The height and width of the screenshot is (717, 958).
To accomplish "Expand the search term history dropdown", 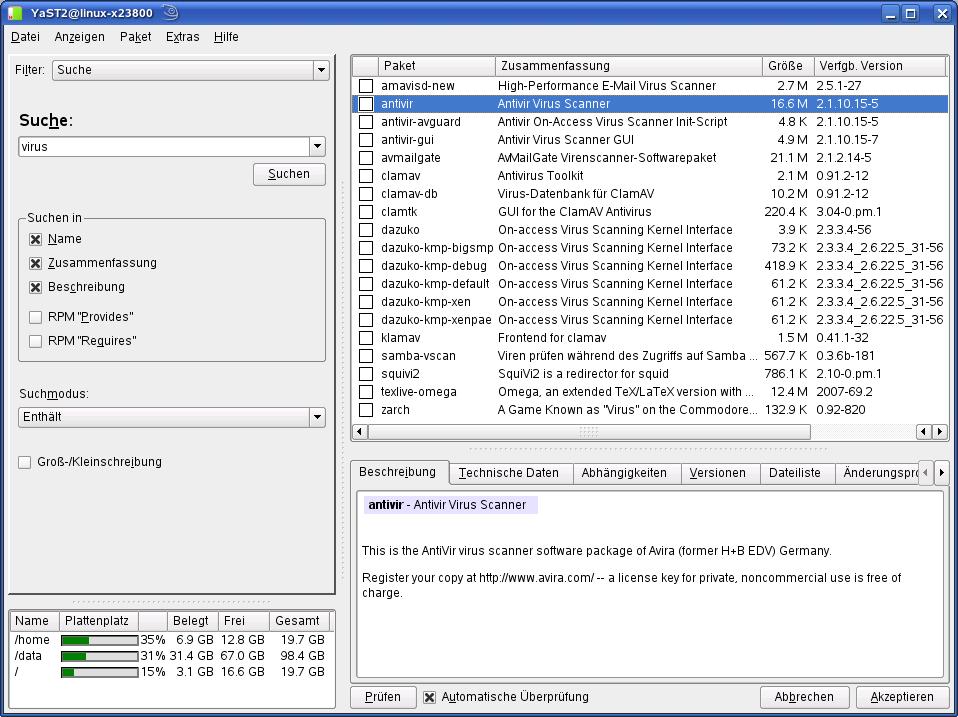I will 317,147.
